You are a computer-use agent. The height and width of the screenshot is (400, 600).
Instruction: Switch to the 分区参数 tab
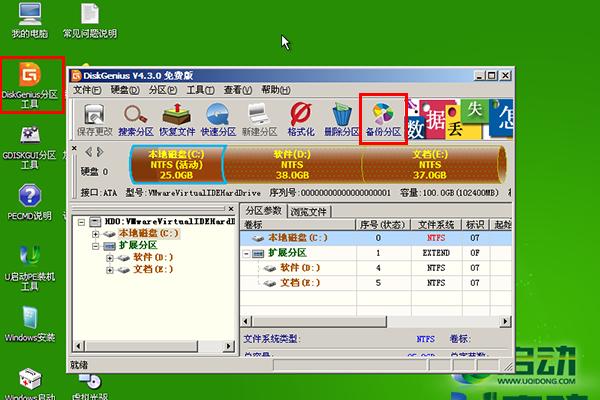[263, 211]
